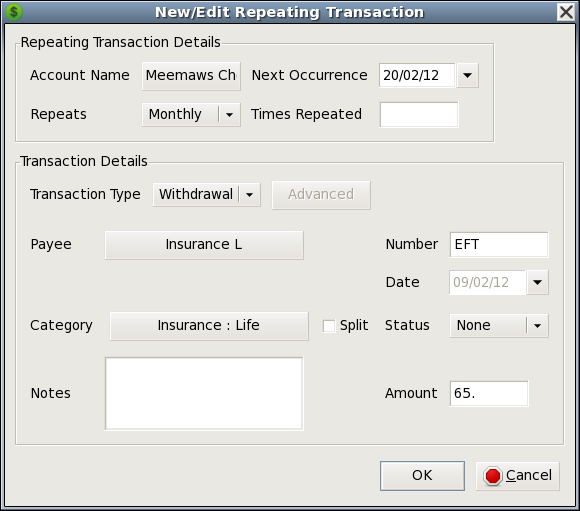Click the Next Occurrence date text field
This screenshot has width=580, height=511.
tap(417, 75)
